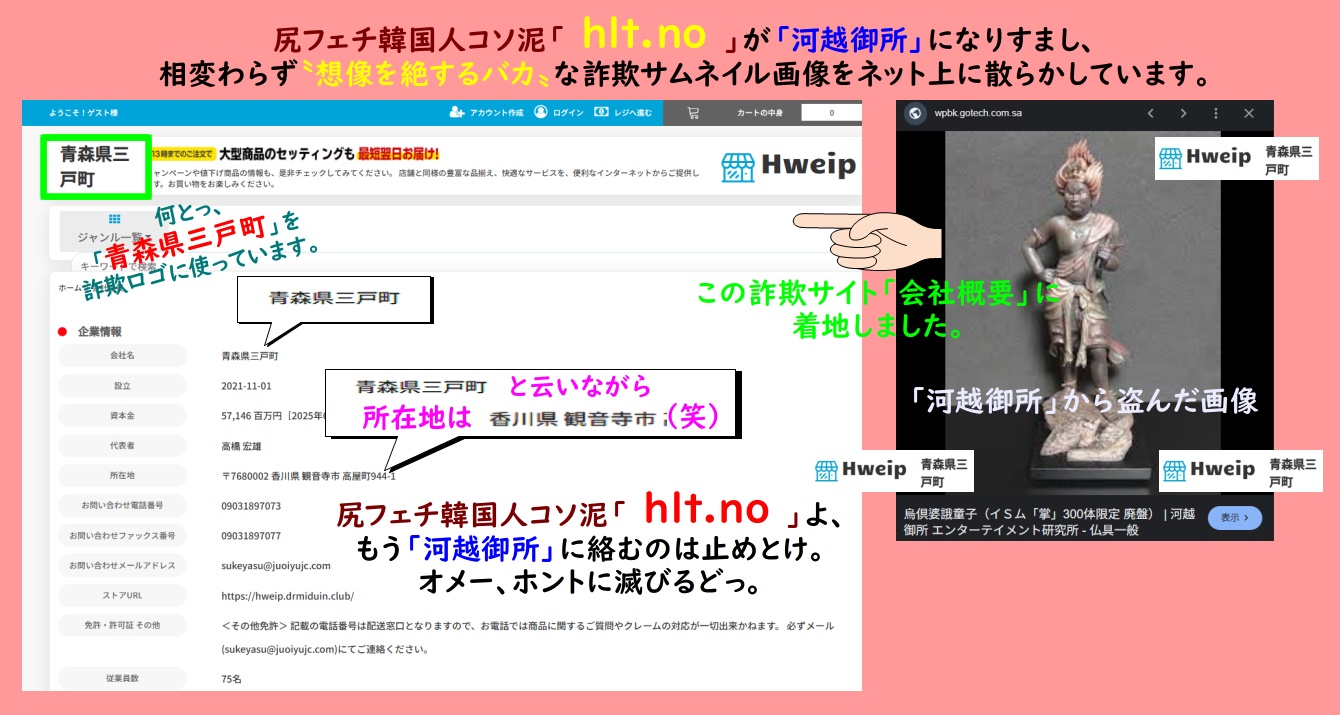The image size is (1340, 715).
Task: Click the sukeyasu@juoiyujc.com email address
Action: pos(276,565)
